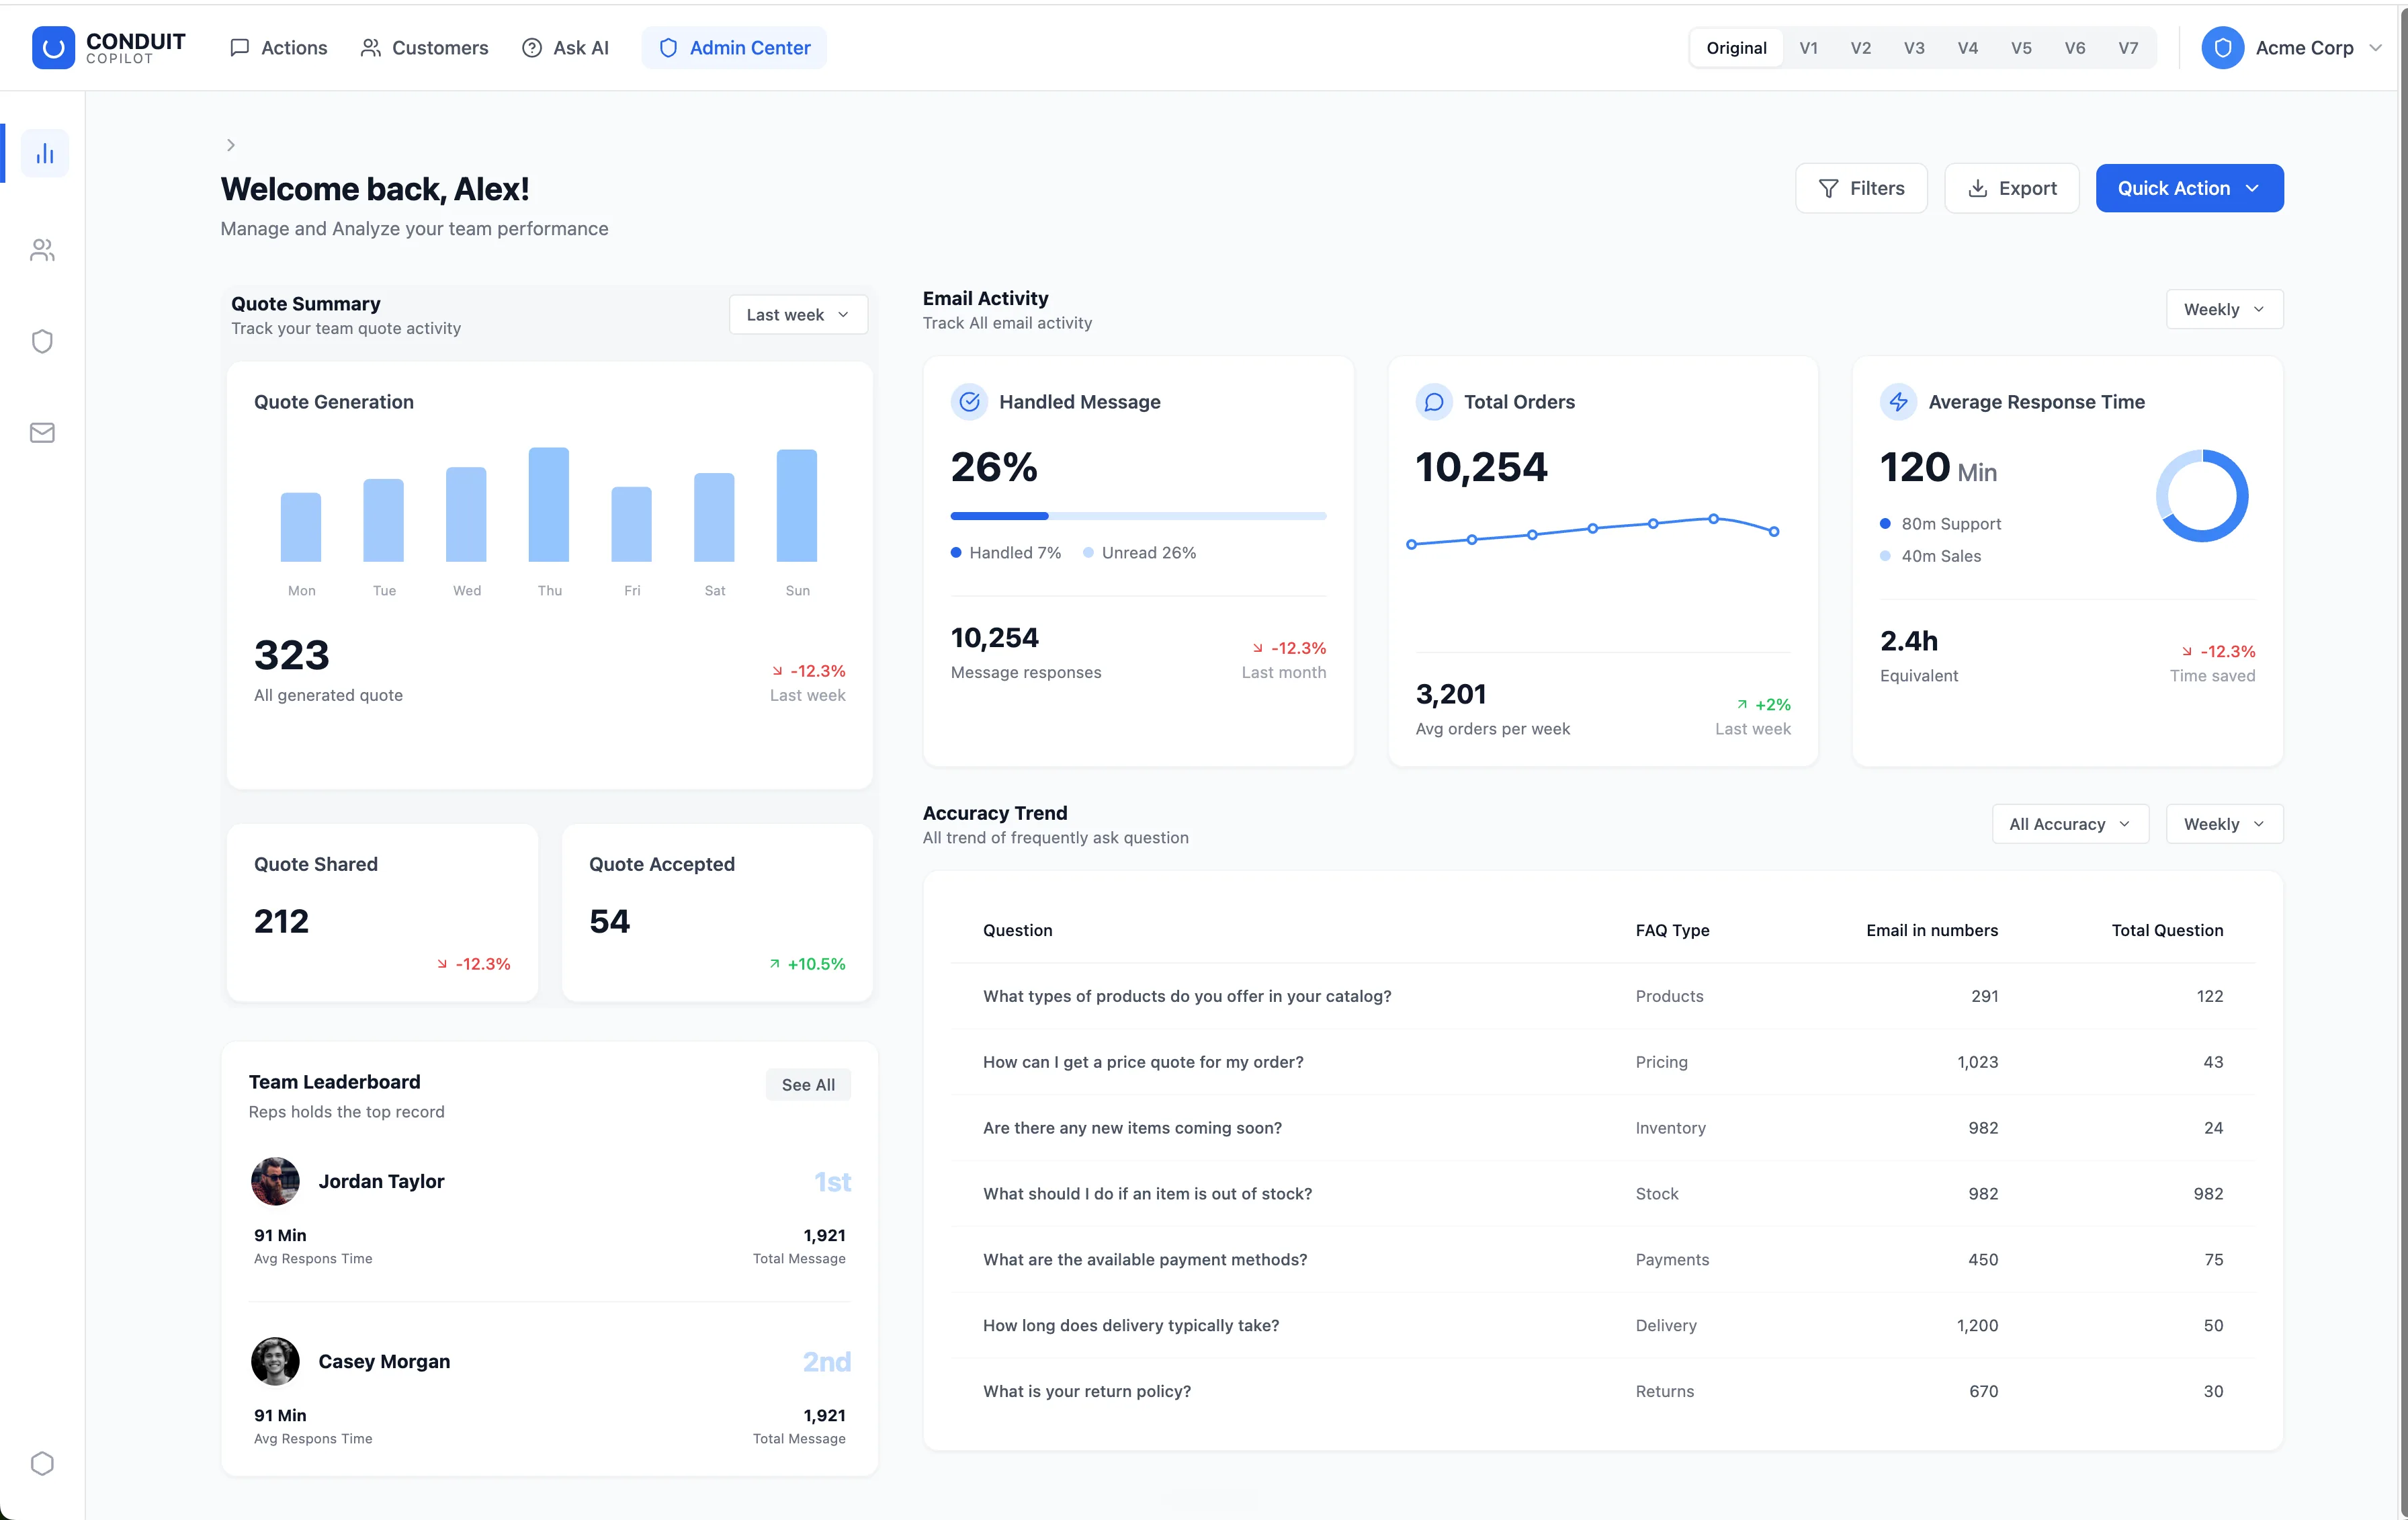Expand the Acme Corp account dropdown
Image resolution: width=2408 pixels, height=1520 pixels.
[2291, 47]
